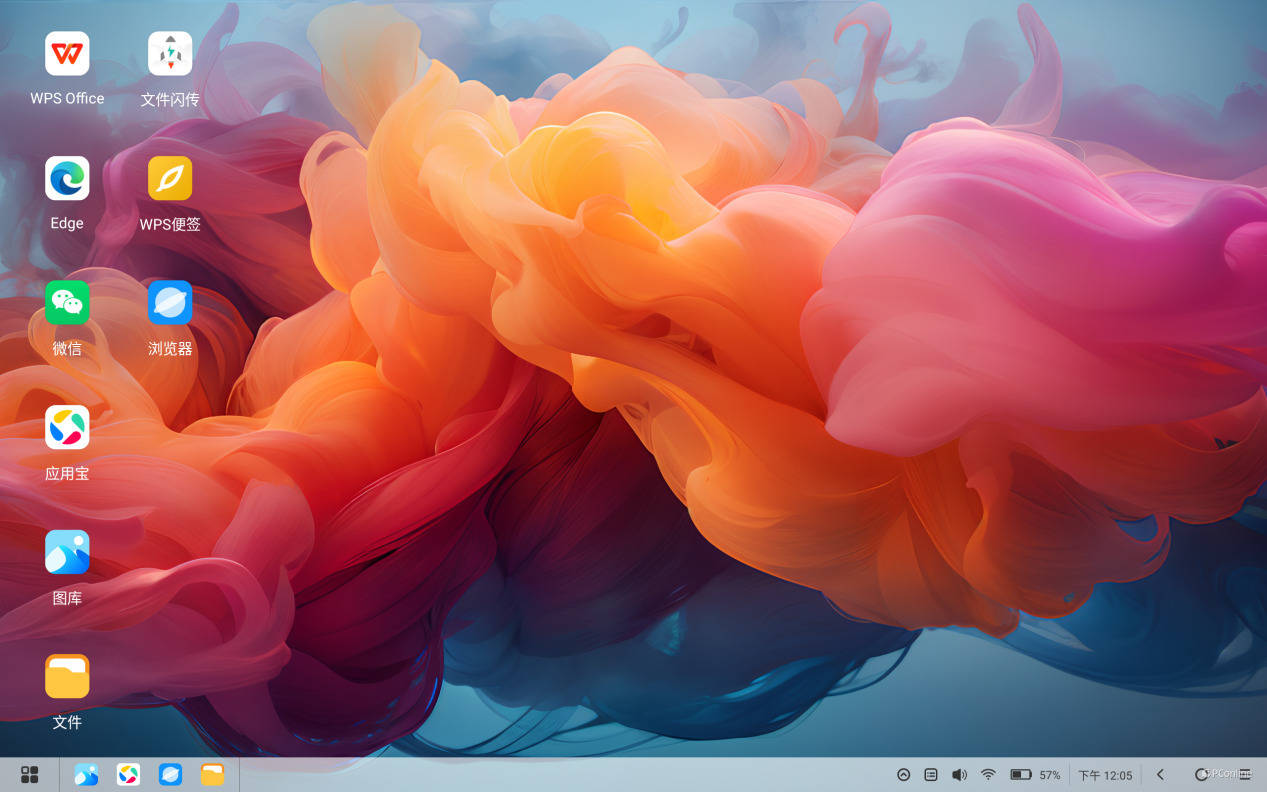Launch 微信 (WeChat) from the desktop
The image size is (1267, 792).
[67, 303]
